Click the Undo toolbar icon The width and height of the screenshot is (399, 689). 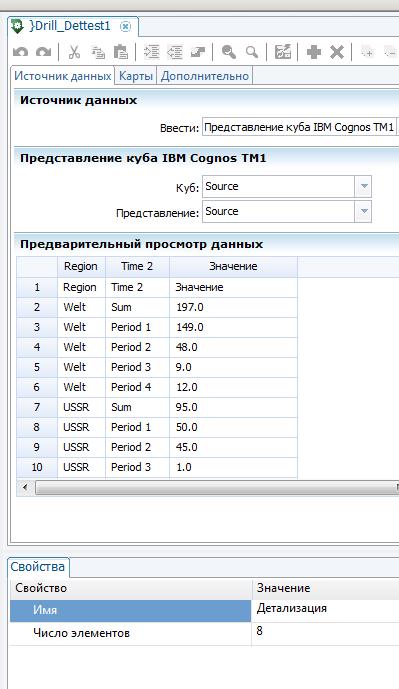[20, 52]
